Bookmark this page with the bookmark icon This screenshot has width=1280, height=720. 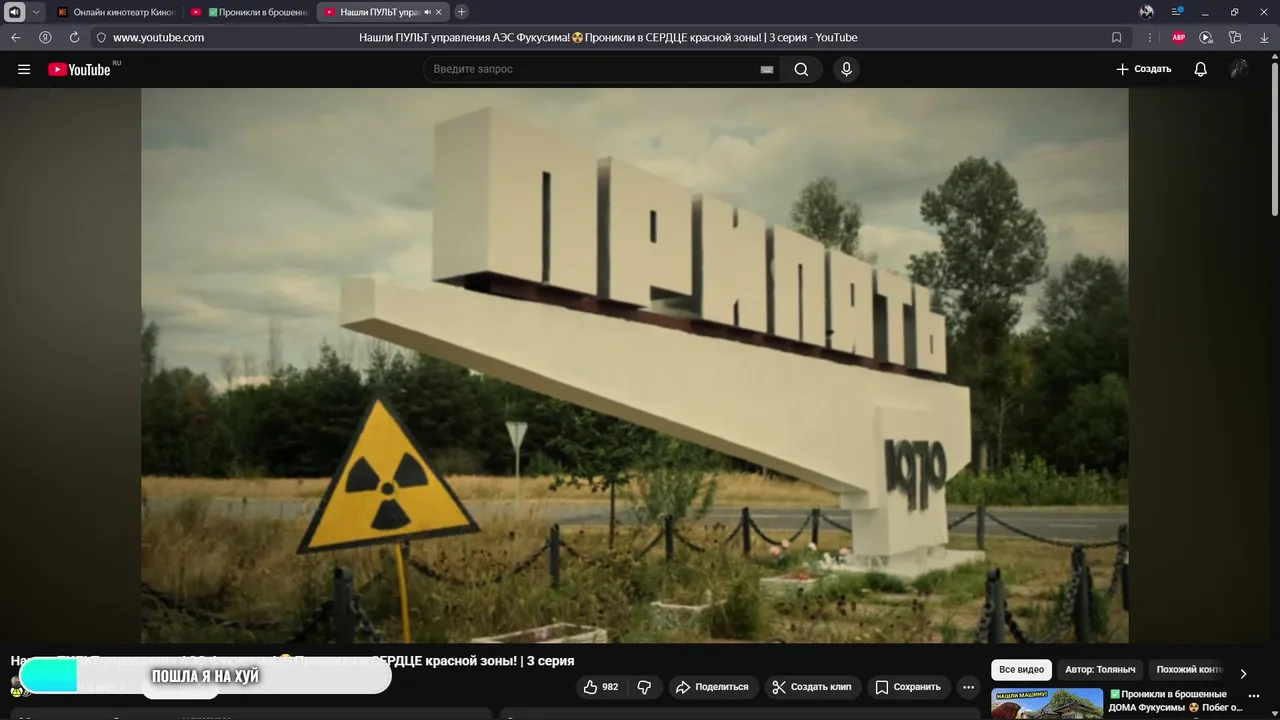(x=1117, y=37)
